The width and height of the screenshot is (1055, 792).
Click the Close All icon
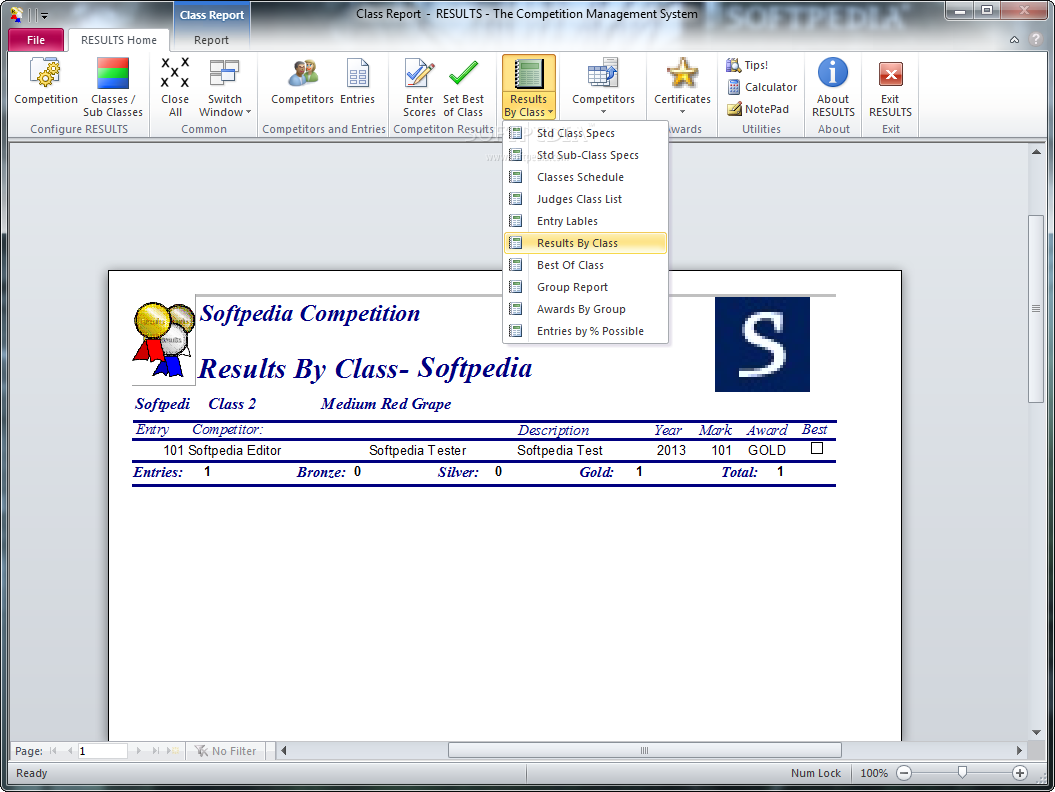pyautogui.click(x=175, y=88)
